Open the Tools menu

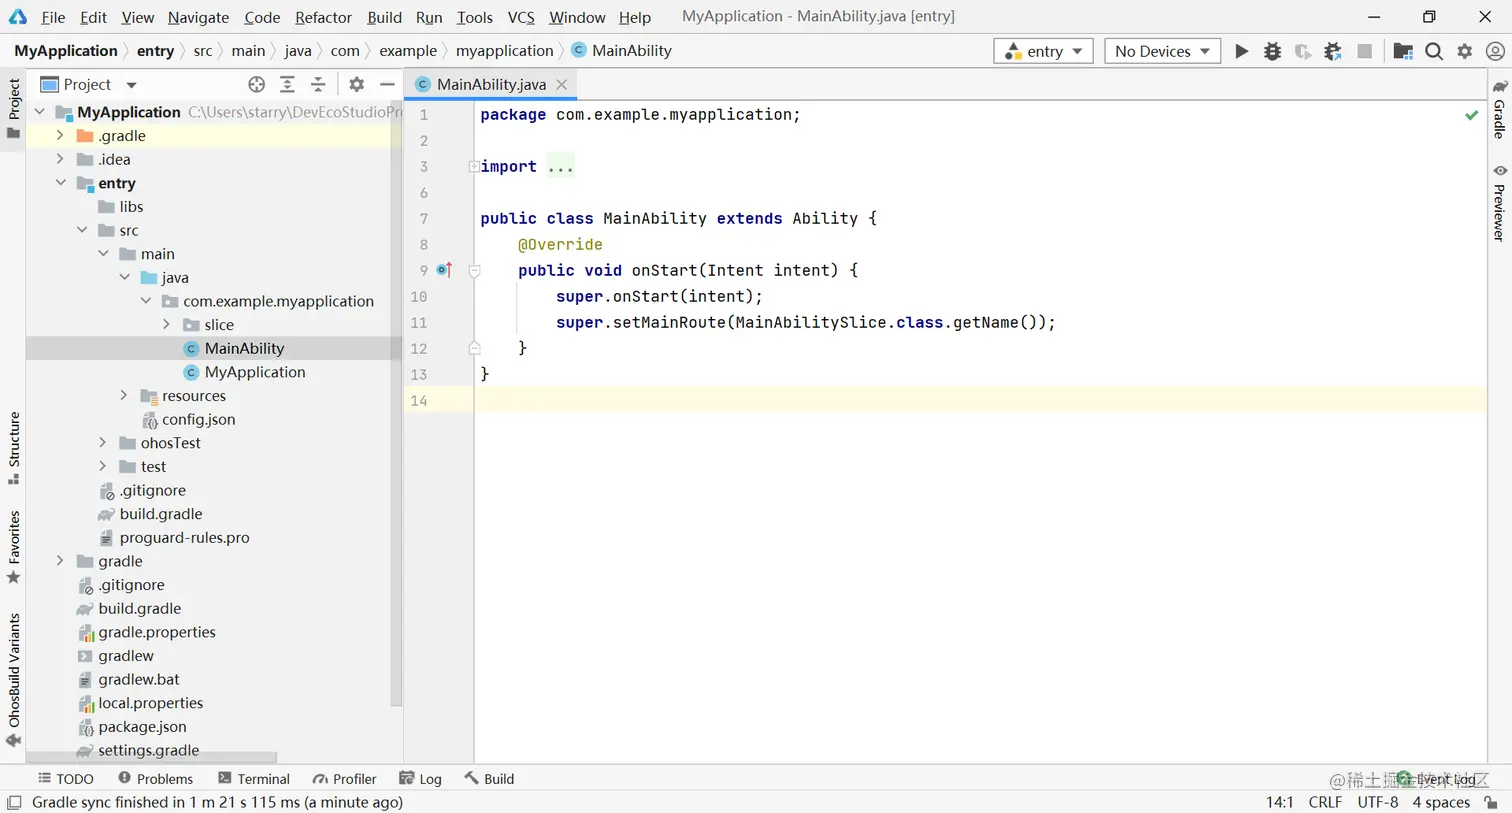click(475, 17)
